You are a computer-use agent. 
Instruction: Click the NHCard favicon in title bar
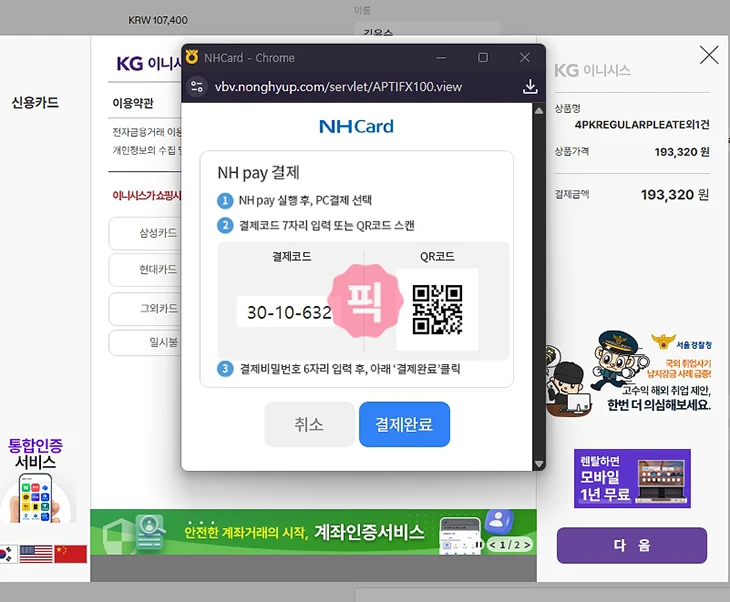pyautogui.click(x=192, y=57)
